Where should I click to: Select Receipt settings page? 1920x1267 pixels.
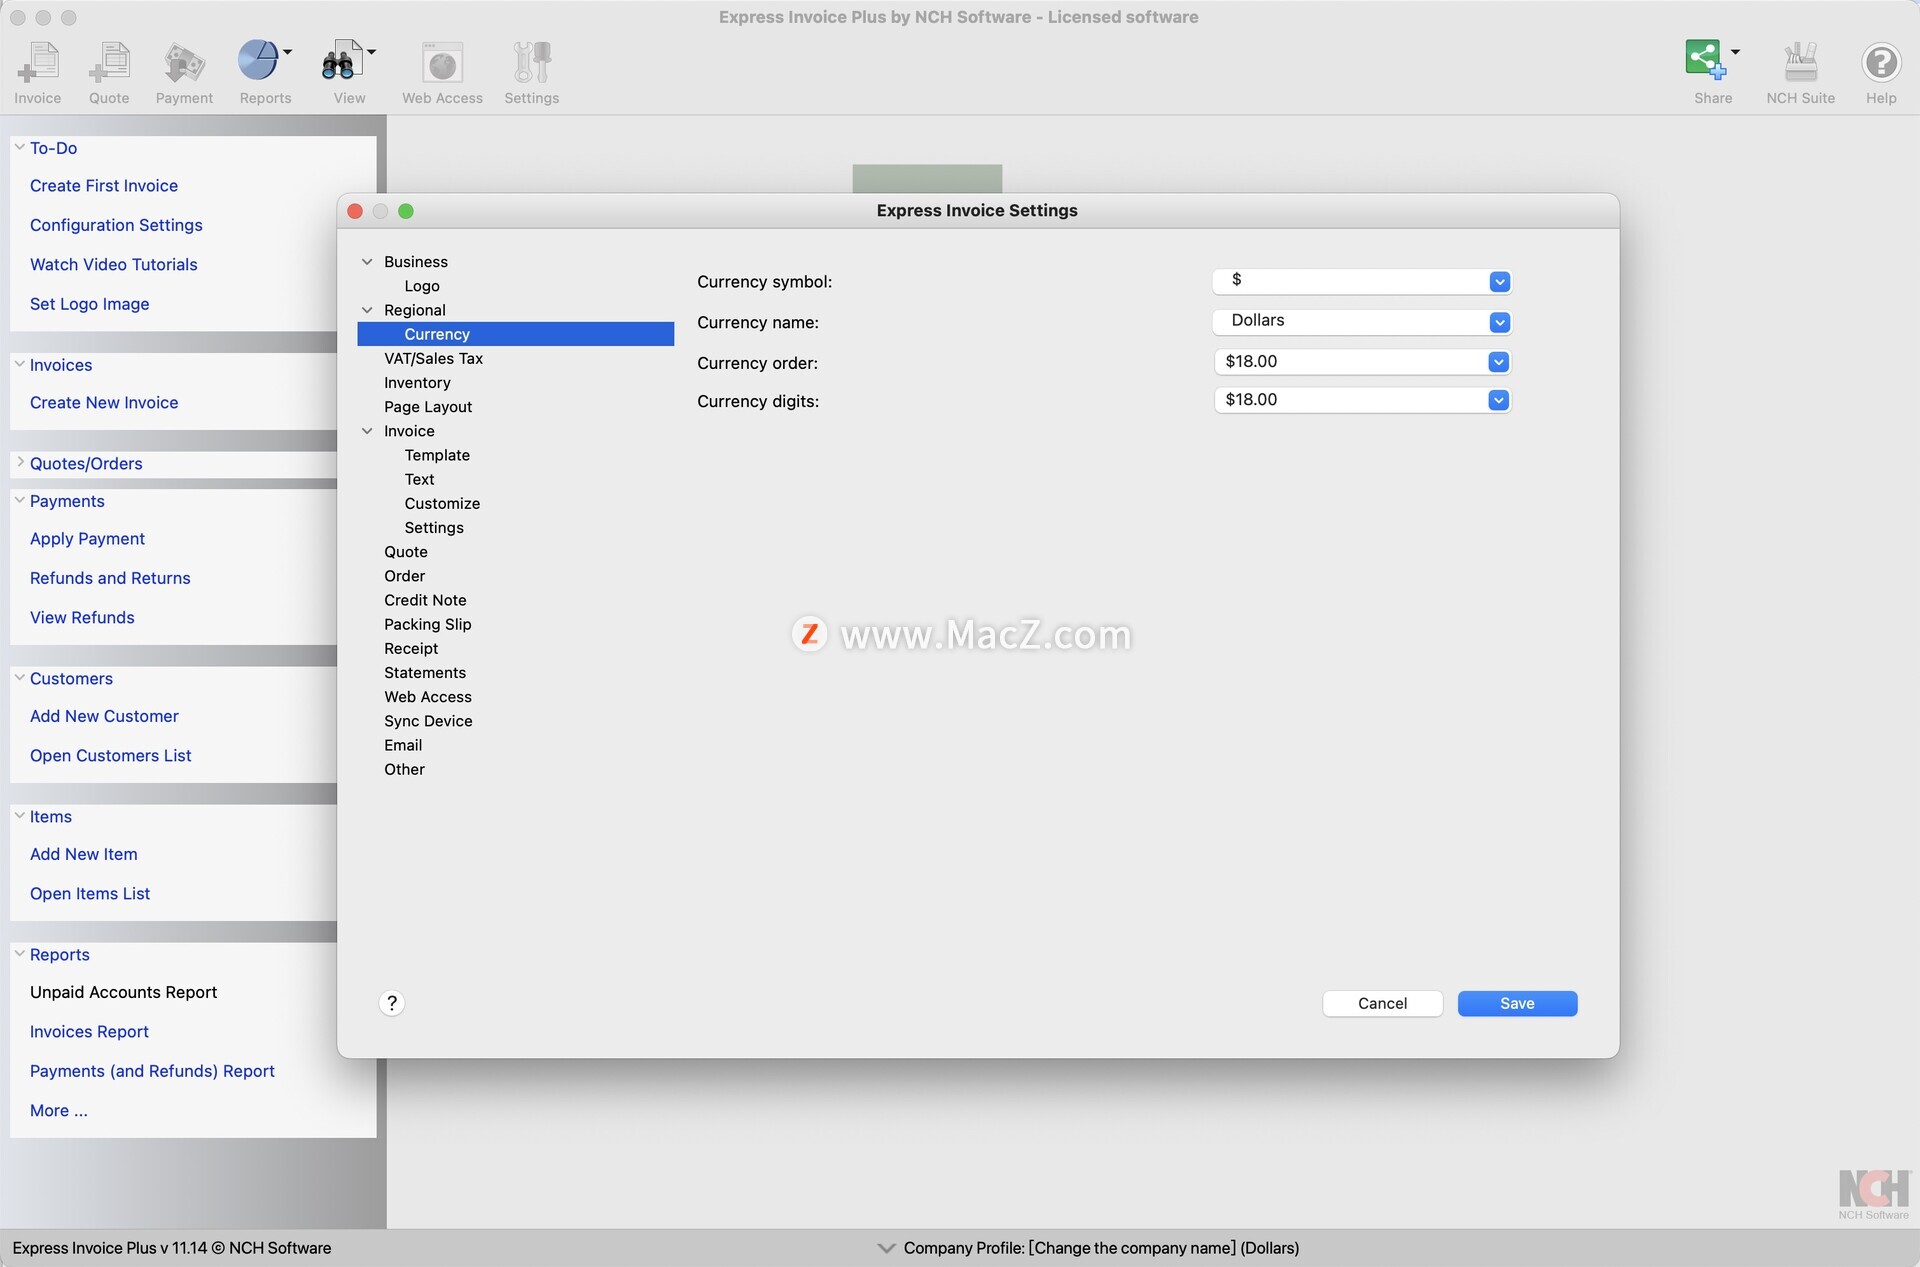(411, 649)
